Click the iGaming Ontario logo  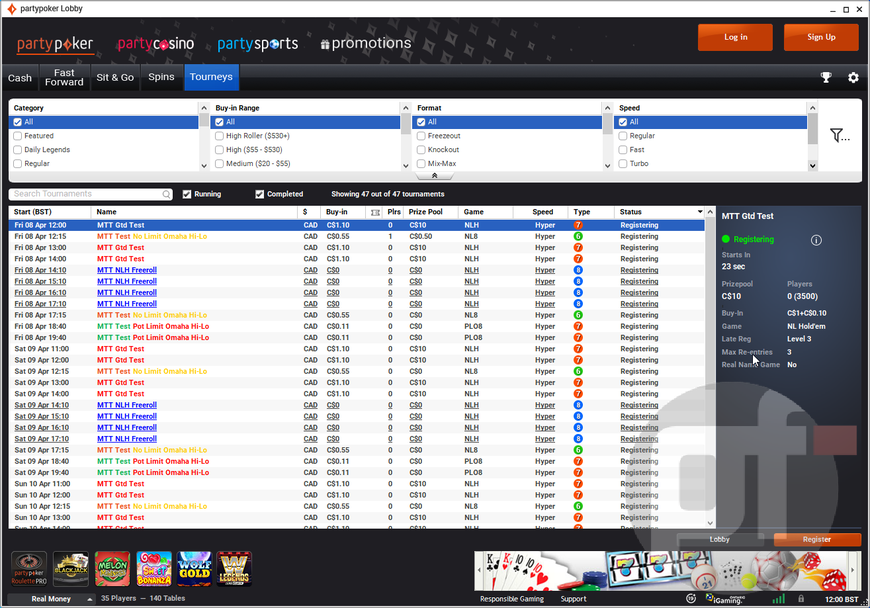click(724, 599)
